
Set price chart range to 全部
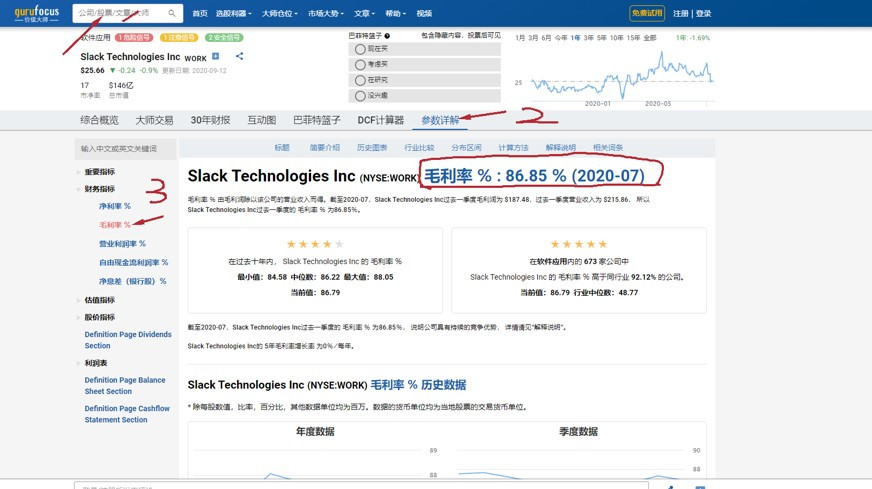650,38
